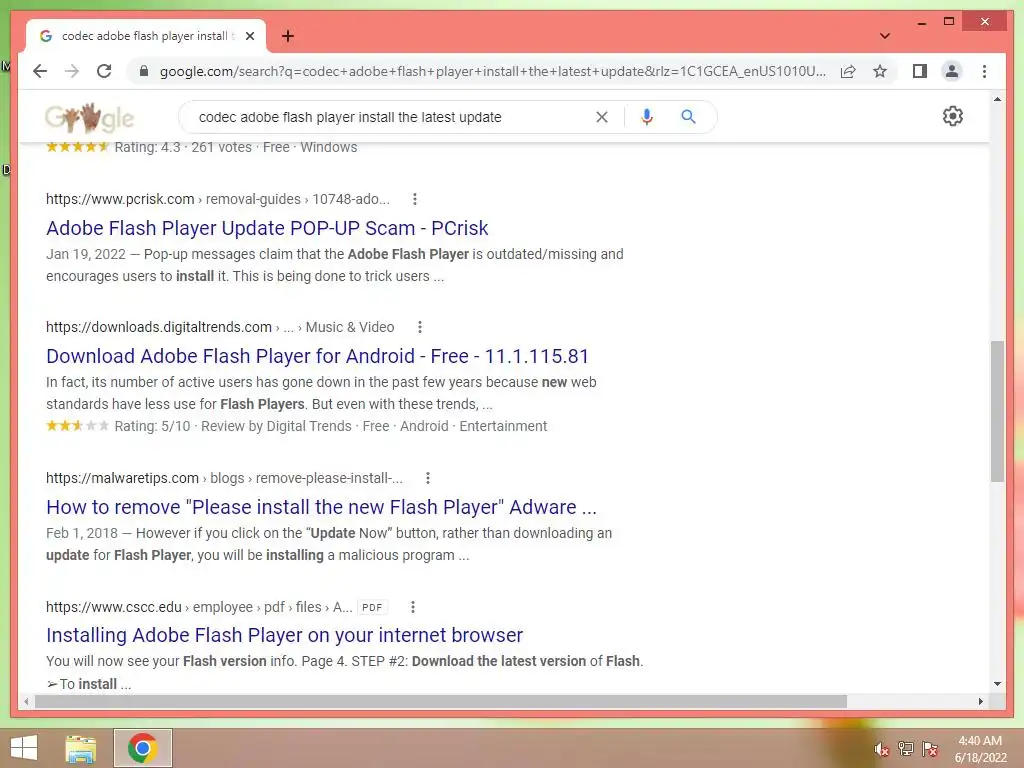Click the PDF badge on cscc.edu result
This screenshot has height=768, width=1024.
[372, 607]
